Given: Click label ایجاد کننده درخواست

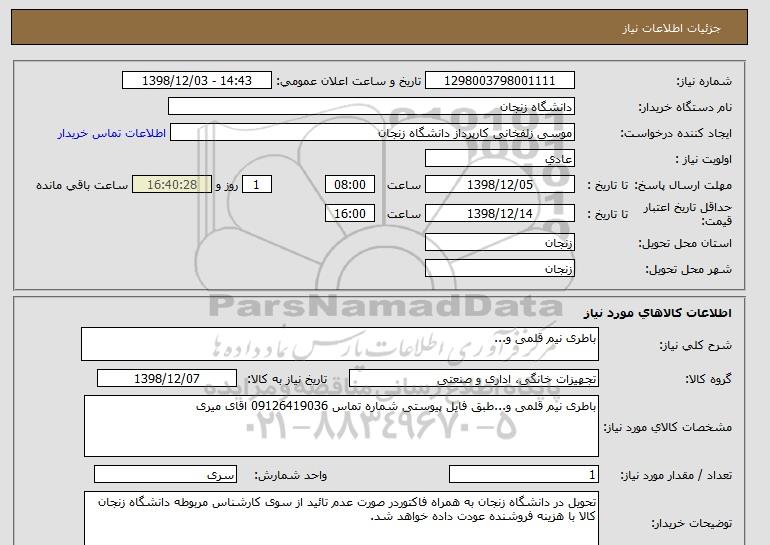Looking at the screenshot, I should tap(676, 133).
